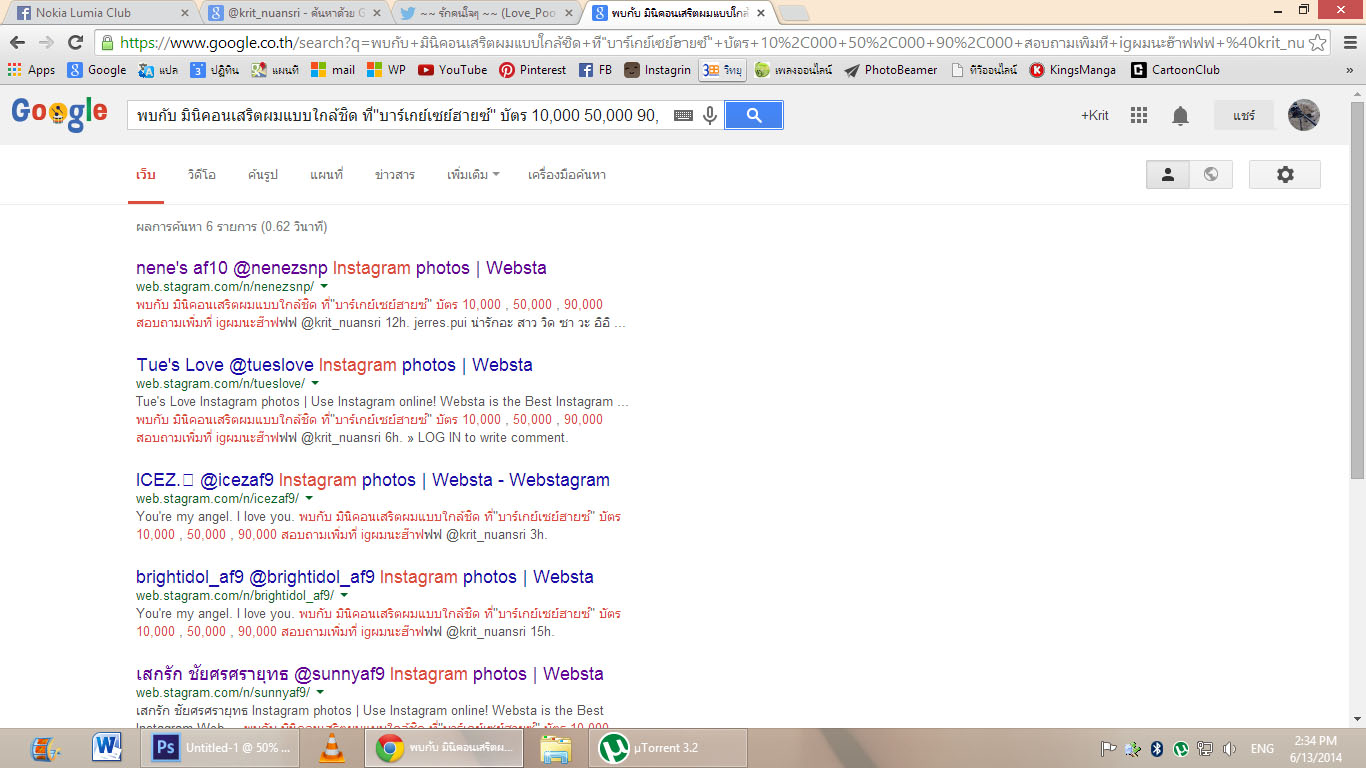Select the ข่าวสาร search tab
1366x768 pixels.
click(x=395, y=175)
